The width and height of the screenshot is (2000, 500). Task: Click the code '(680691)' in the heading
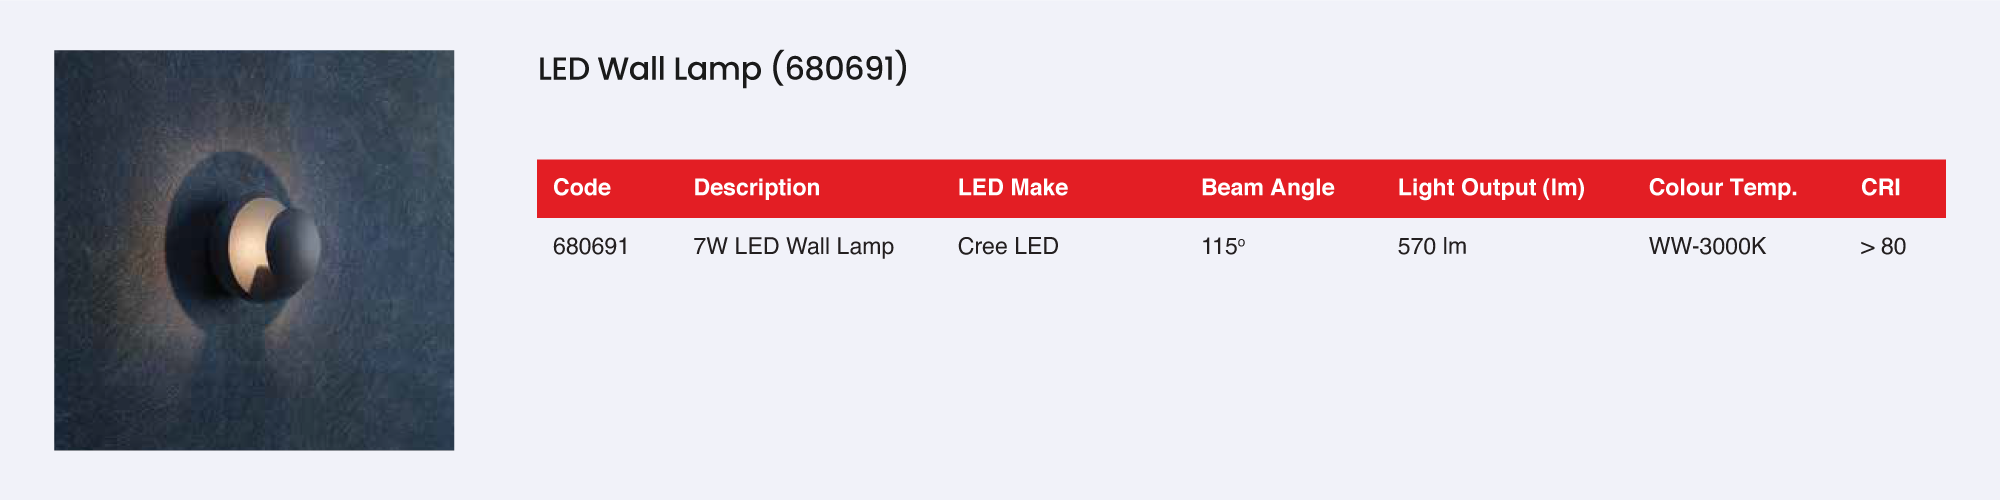click(x=840, y=69)
